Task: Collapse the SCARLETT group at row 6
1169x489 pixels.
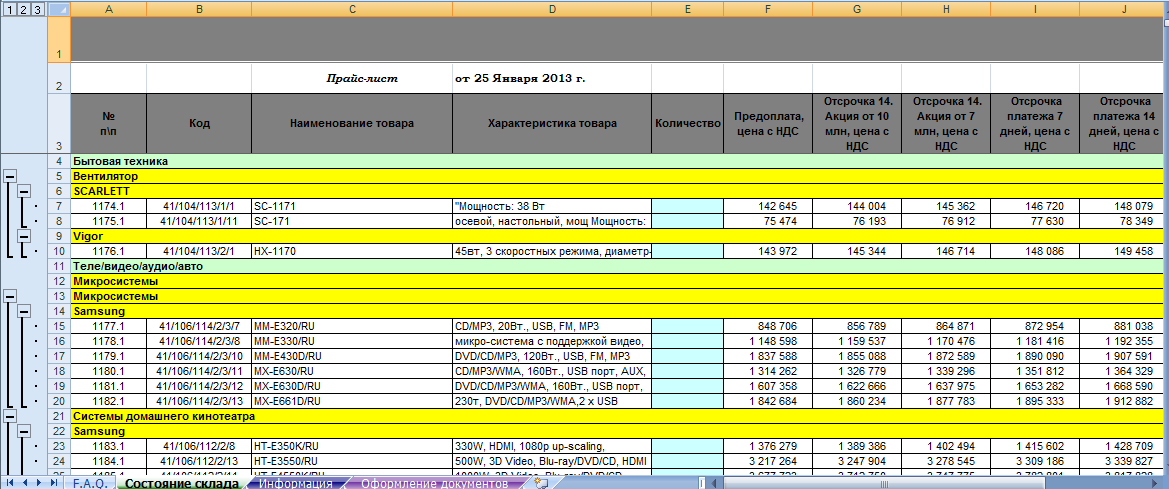Action: 24,191
